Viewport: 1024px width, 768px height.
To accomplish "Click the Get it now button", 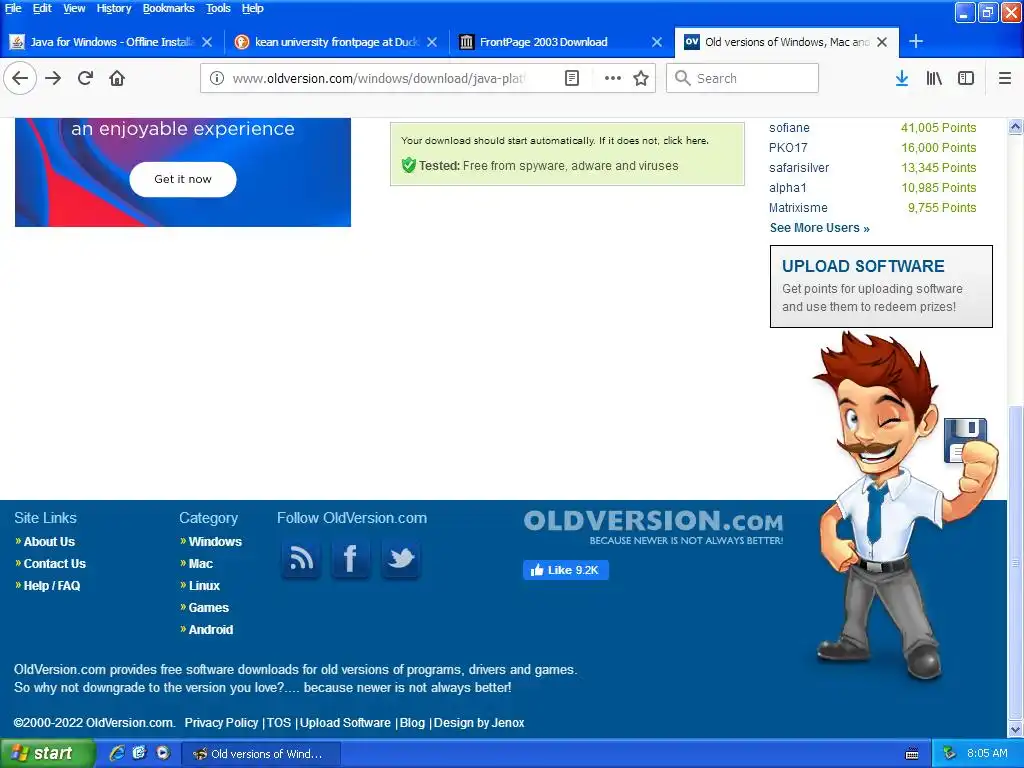I will click(x=183, y=179).
